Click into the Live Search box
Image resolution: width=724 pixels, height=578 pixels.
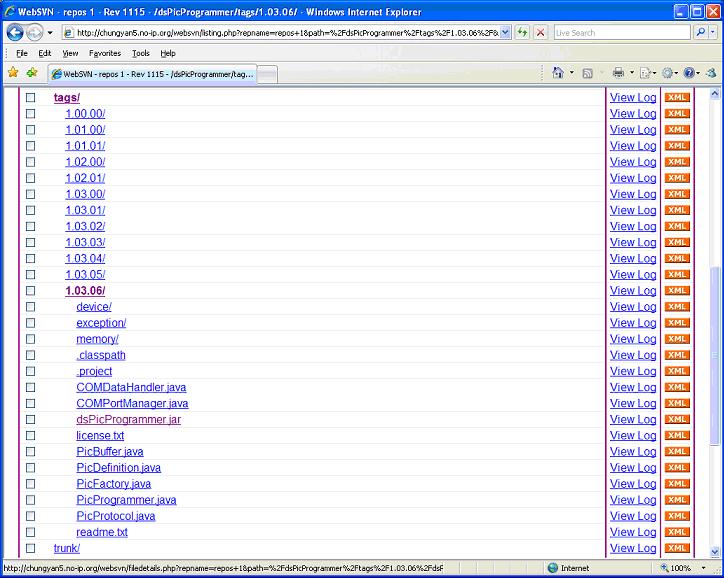[622, 32]
